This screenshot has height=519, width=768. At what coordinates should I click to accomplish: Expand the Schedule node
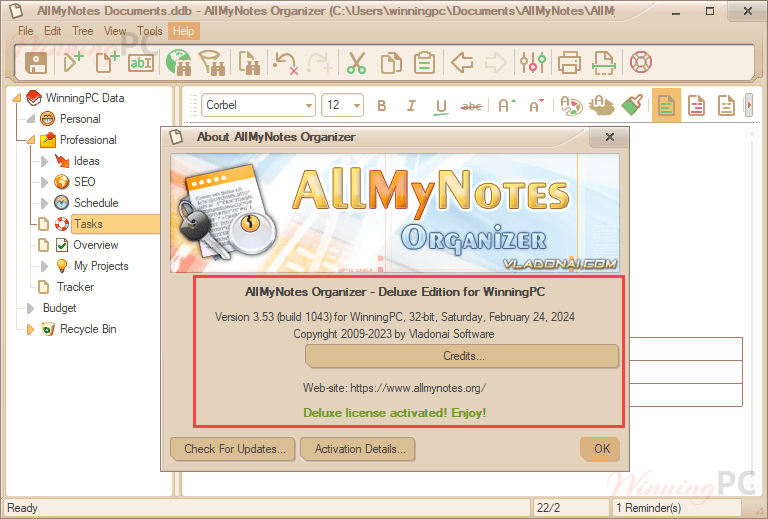(45, 203)
